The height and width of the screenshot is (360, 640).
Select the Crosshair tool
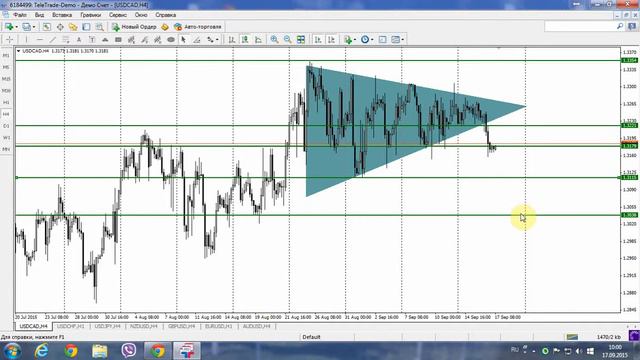(x=9, y=40)
